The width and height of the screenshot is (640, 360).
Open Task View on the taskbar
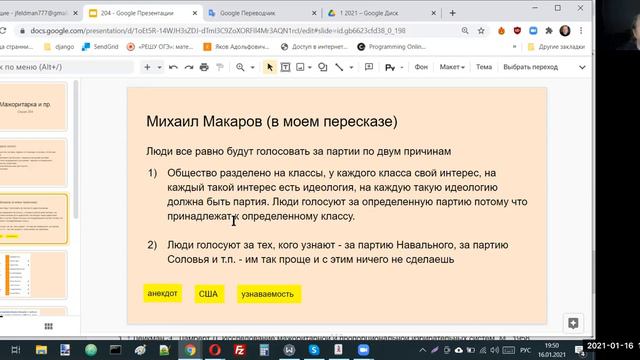click(16, 350)
